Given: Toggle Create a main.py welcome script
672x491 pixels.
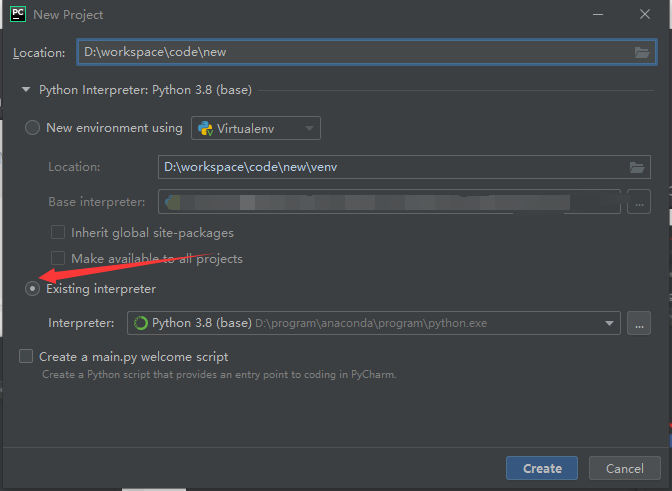Looking at the screenshot, I should pyautogui.click(x=26, y=356).
